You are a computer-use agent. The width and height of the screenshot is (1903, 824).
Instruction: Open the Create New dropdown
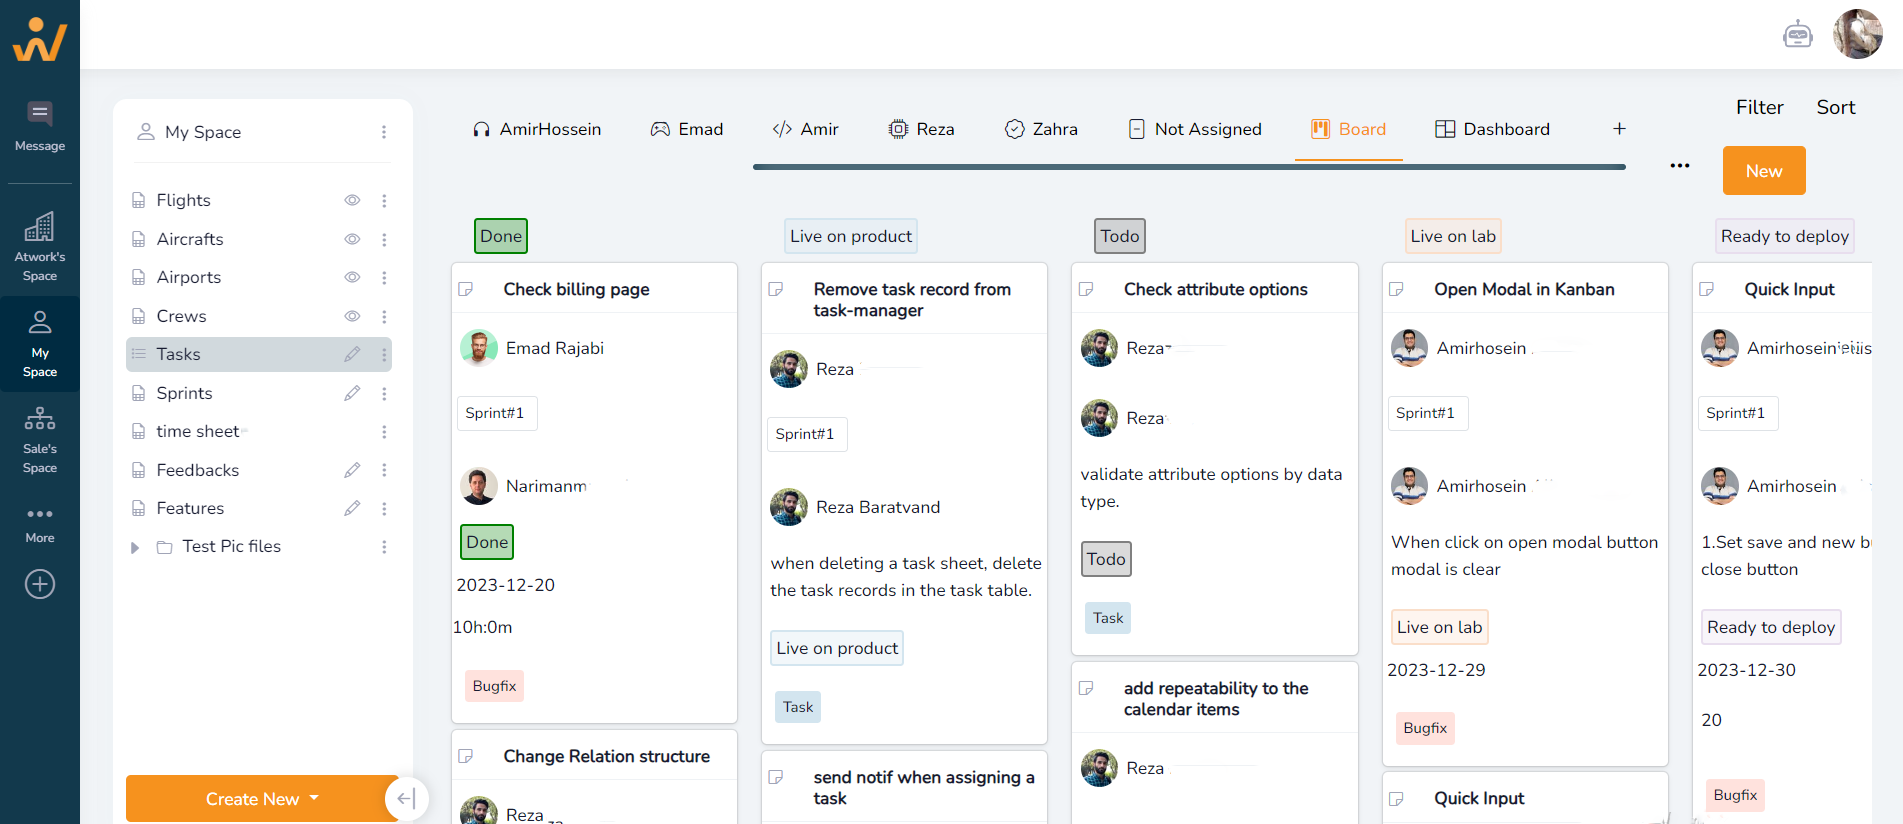point(262,799)
